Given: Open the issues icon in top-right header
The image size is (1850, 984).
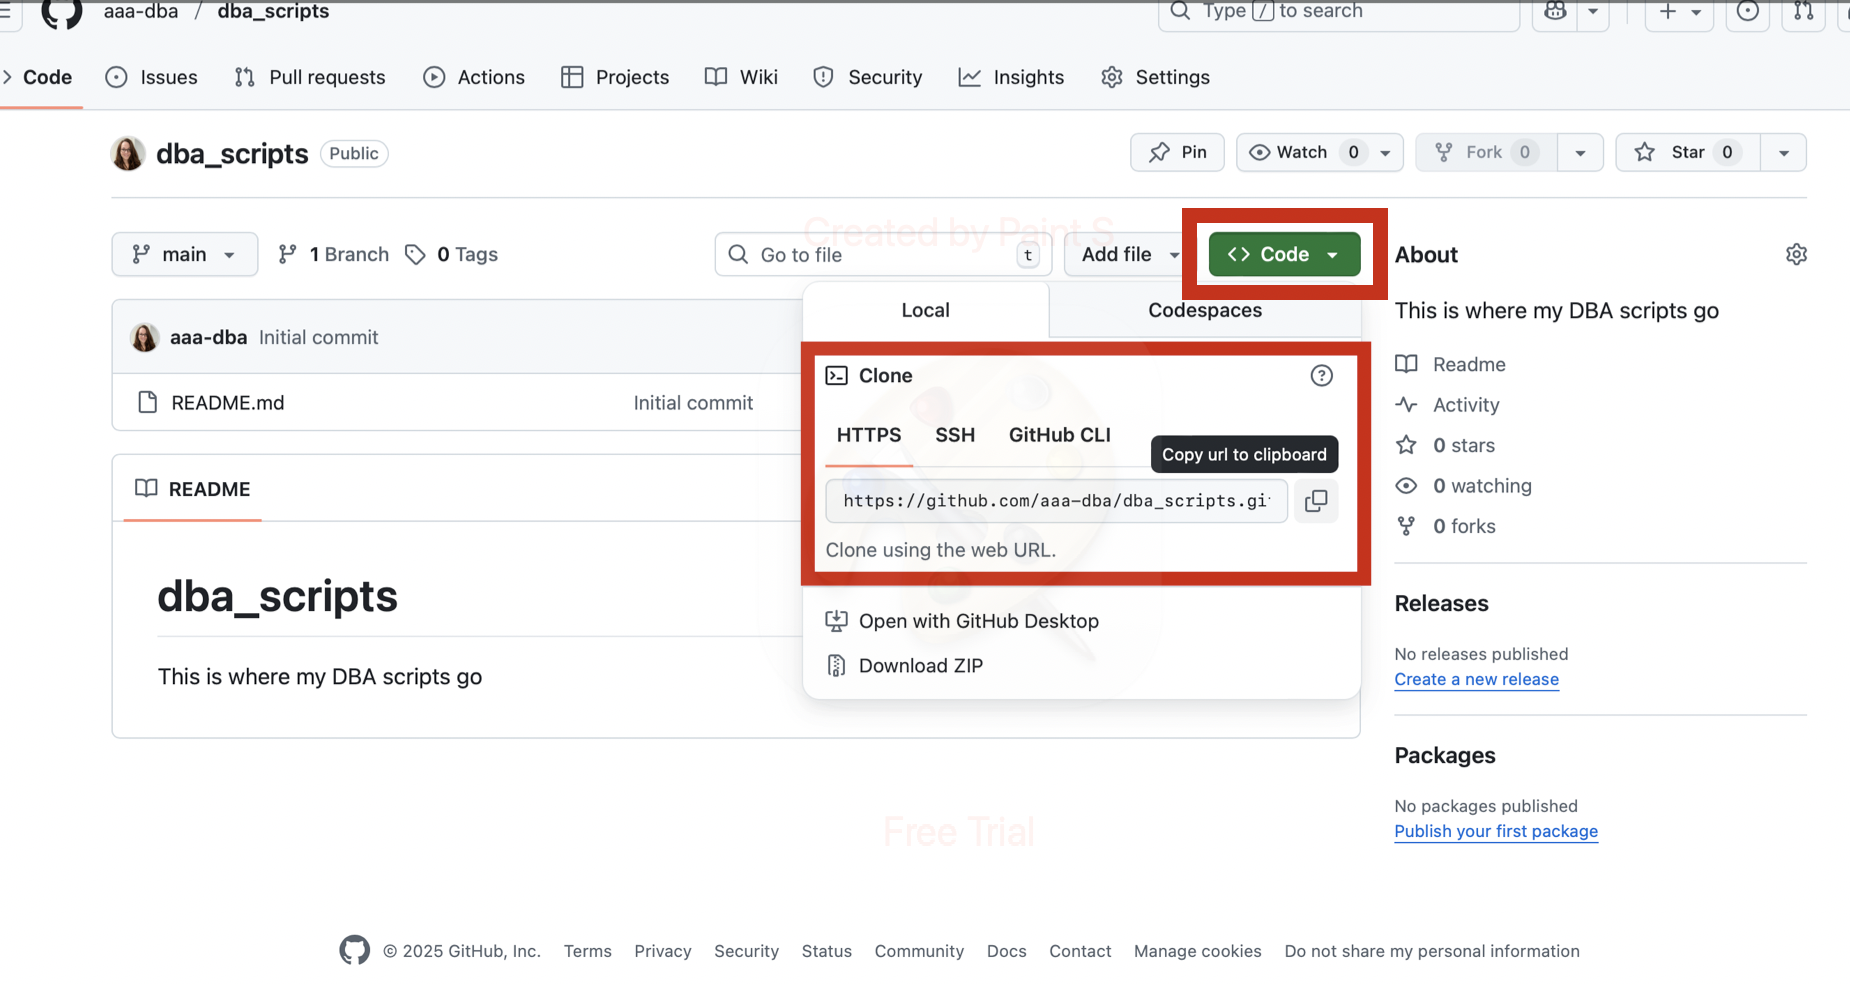Looking at the screenshot, I should click(x=1747, y=12).
